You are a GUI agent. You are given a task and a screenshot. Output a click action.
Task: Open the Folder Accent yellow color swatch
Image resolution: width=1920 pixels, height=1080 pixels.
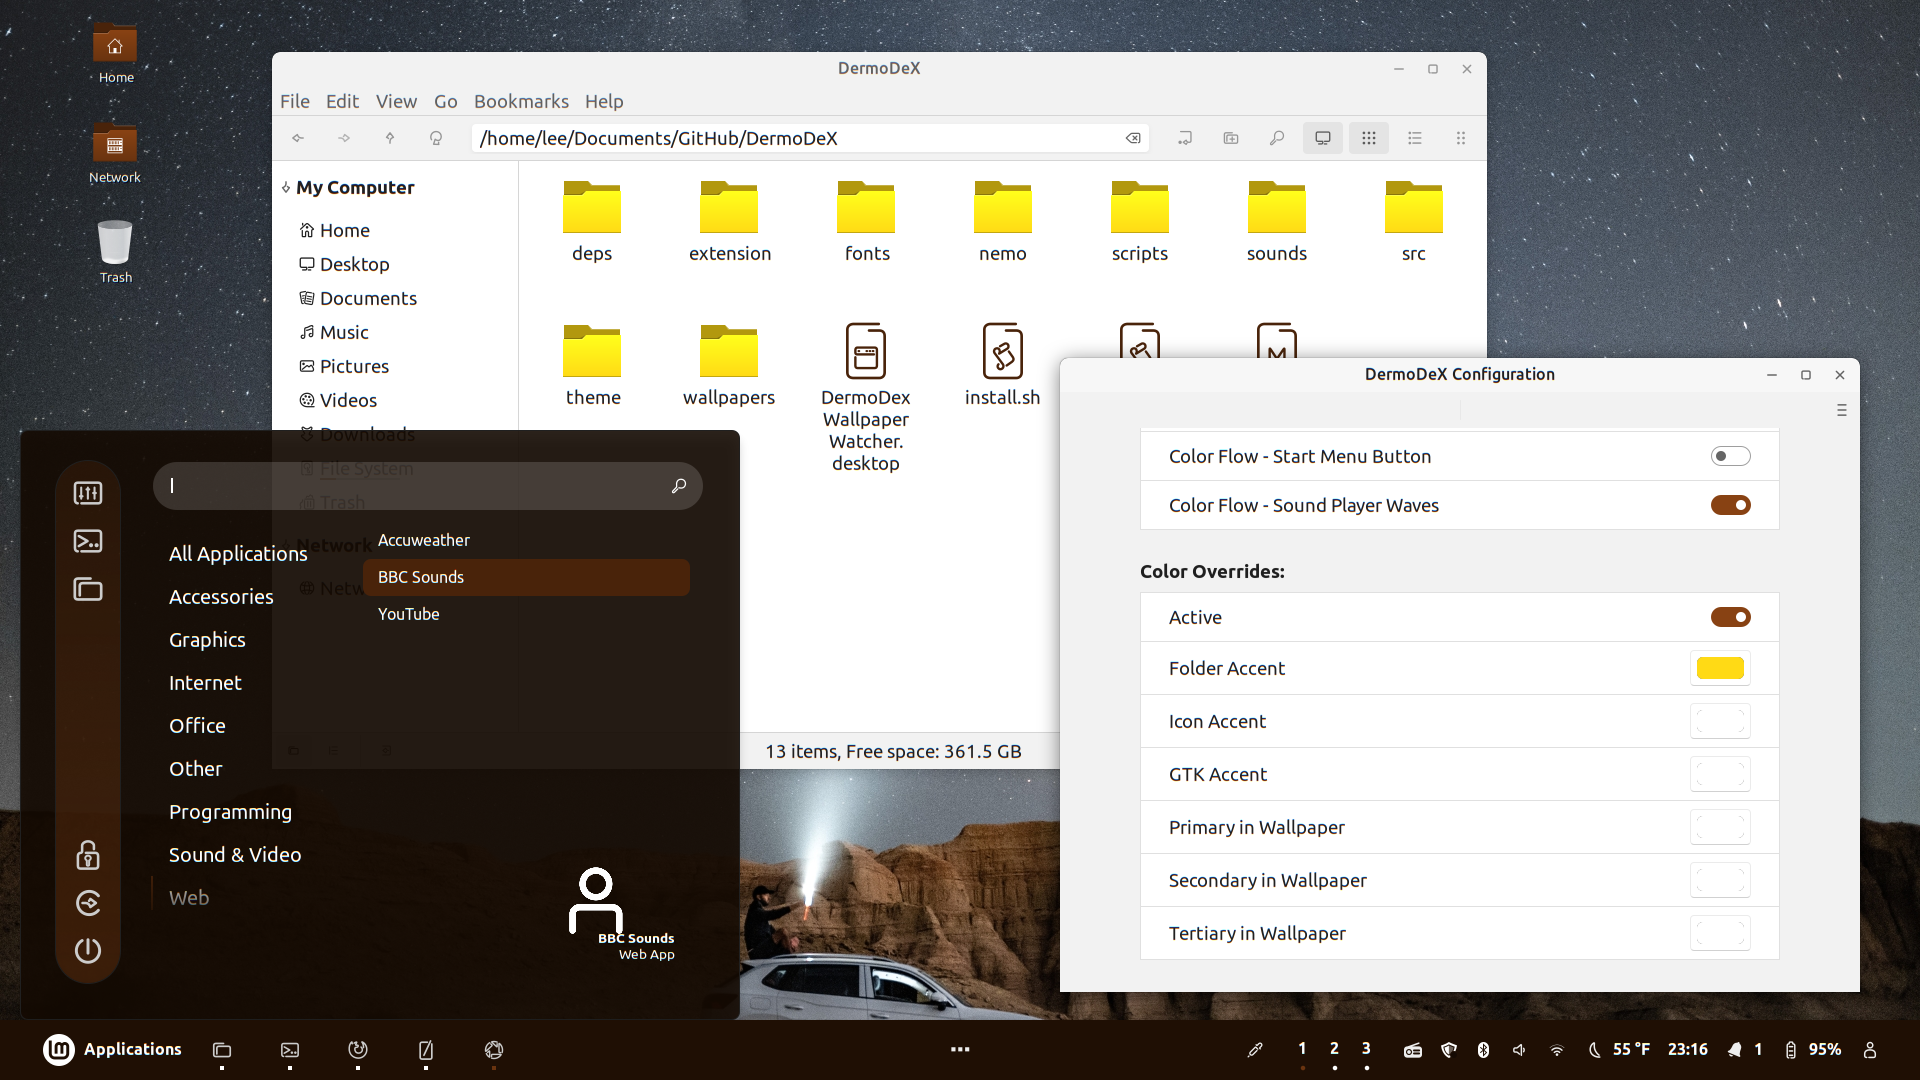click(x=1720, y=668)
